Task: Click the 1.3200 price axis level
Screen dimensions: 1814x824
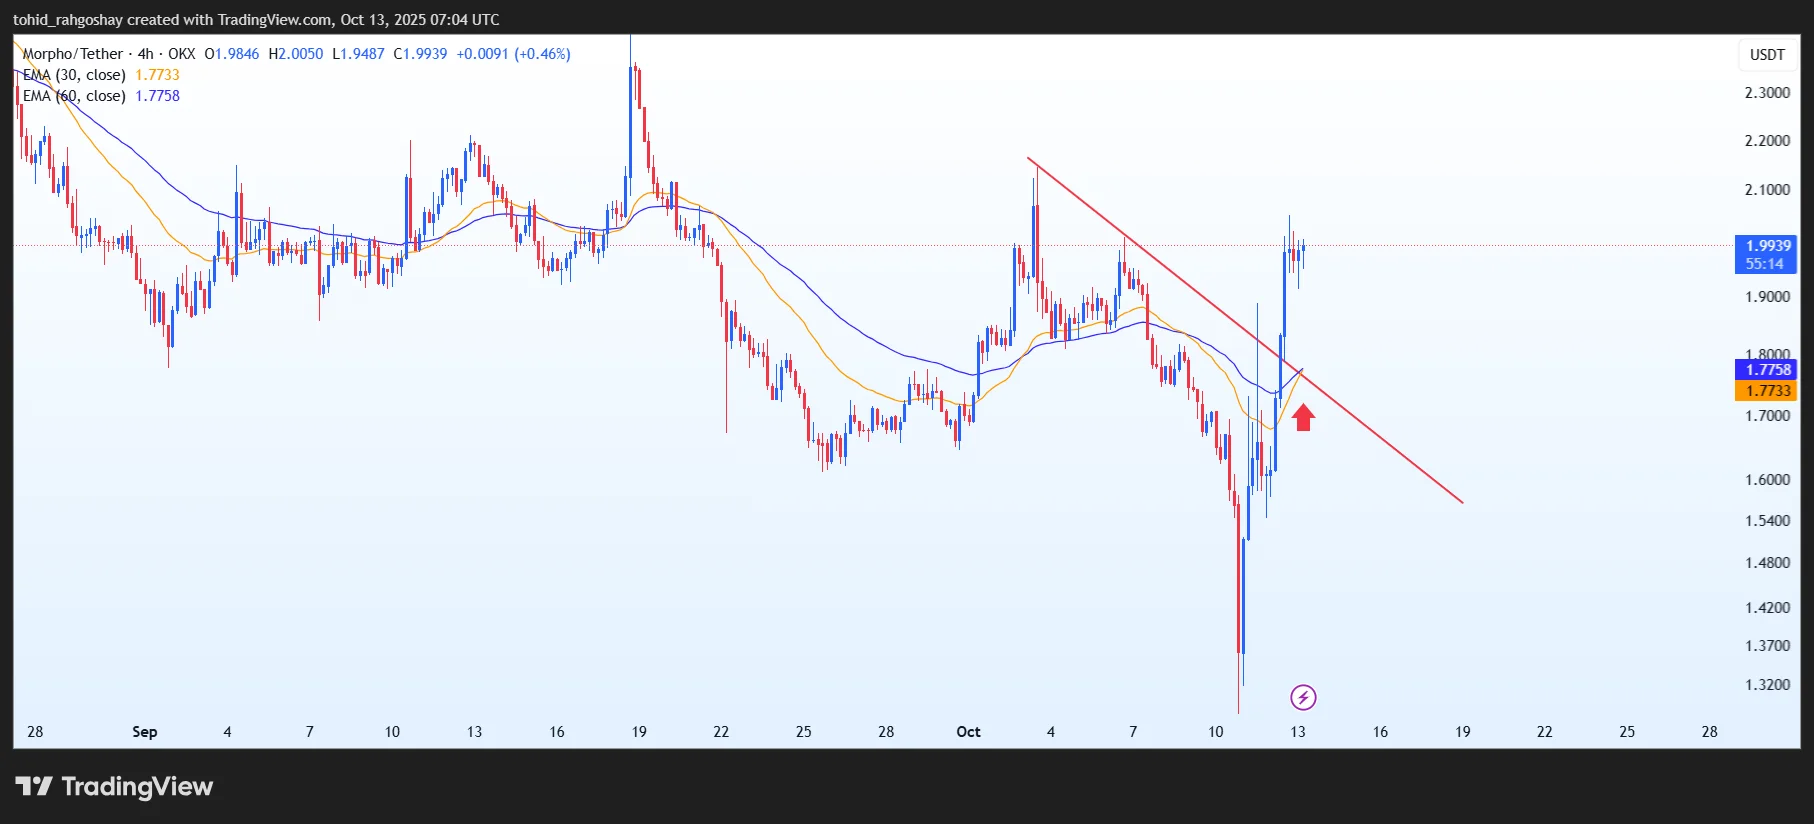Action: click(x=1767, y=685)
